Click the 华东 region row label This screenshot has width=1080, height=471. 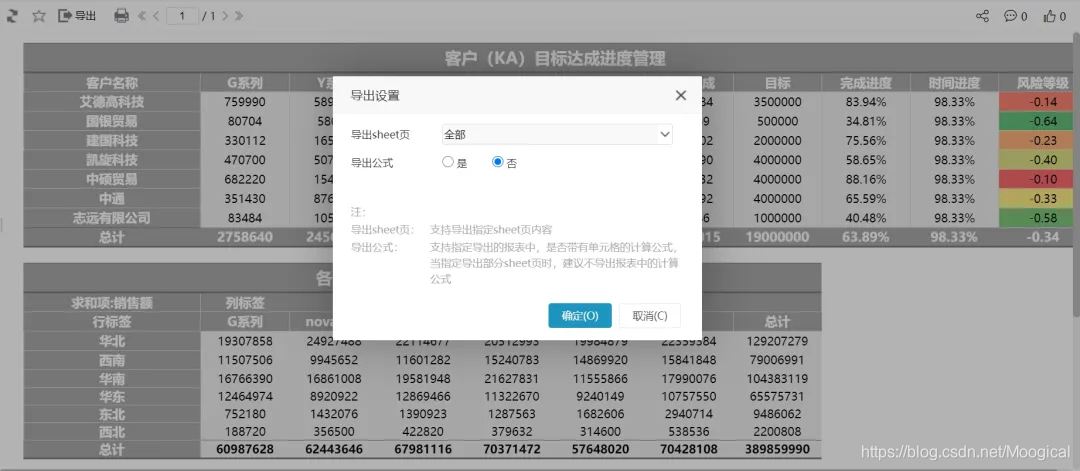tap(112, 396)
